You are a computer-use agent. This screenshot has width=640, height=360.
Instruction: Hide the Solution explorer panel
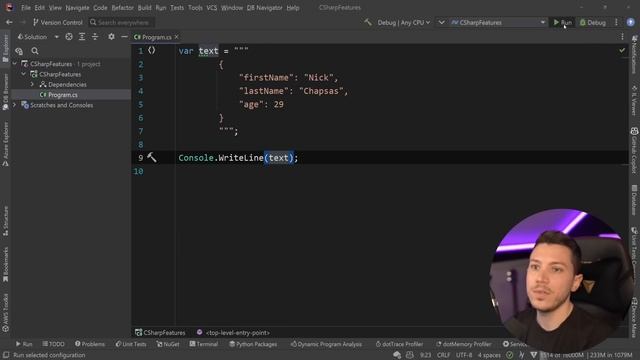coord(124,37)
